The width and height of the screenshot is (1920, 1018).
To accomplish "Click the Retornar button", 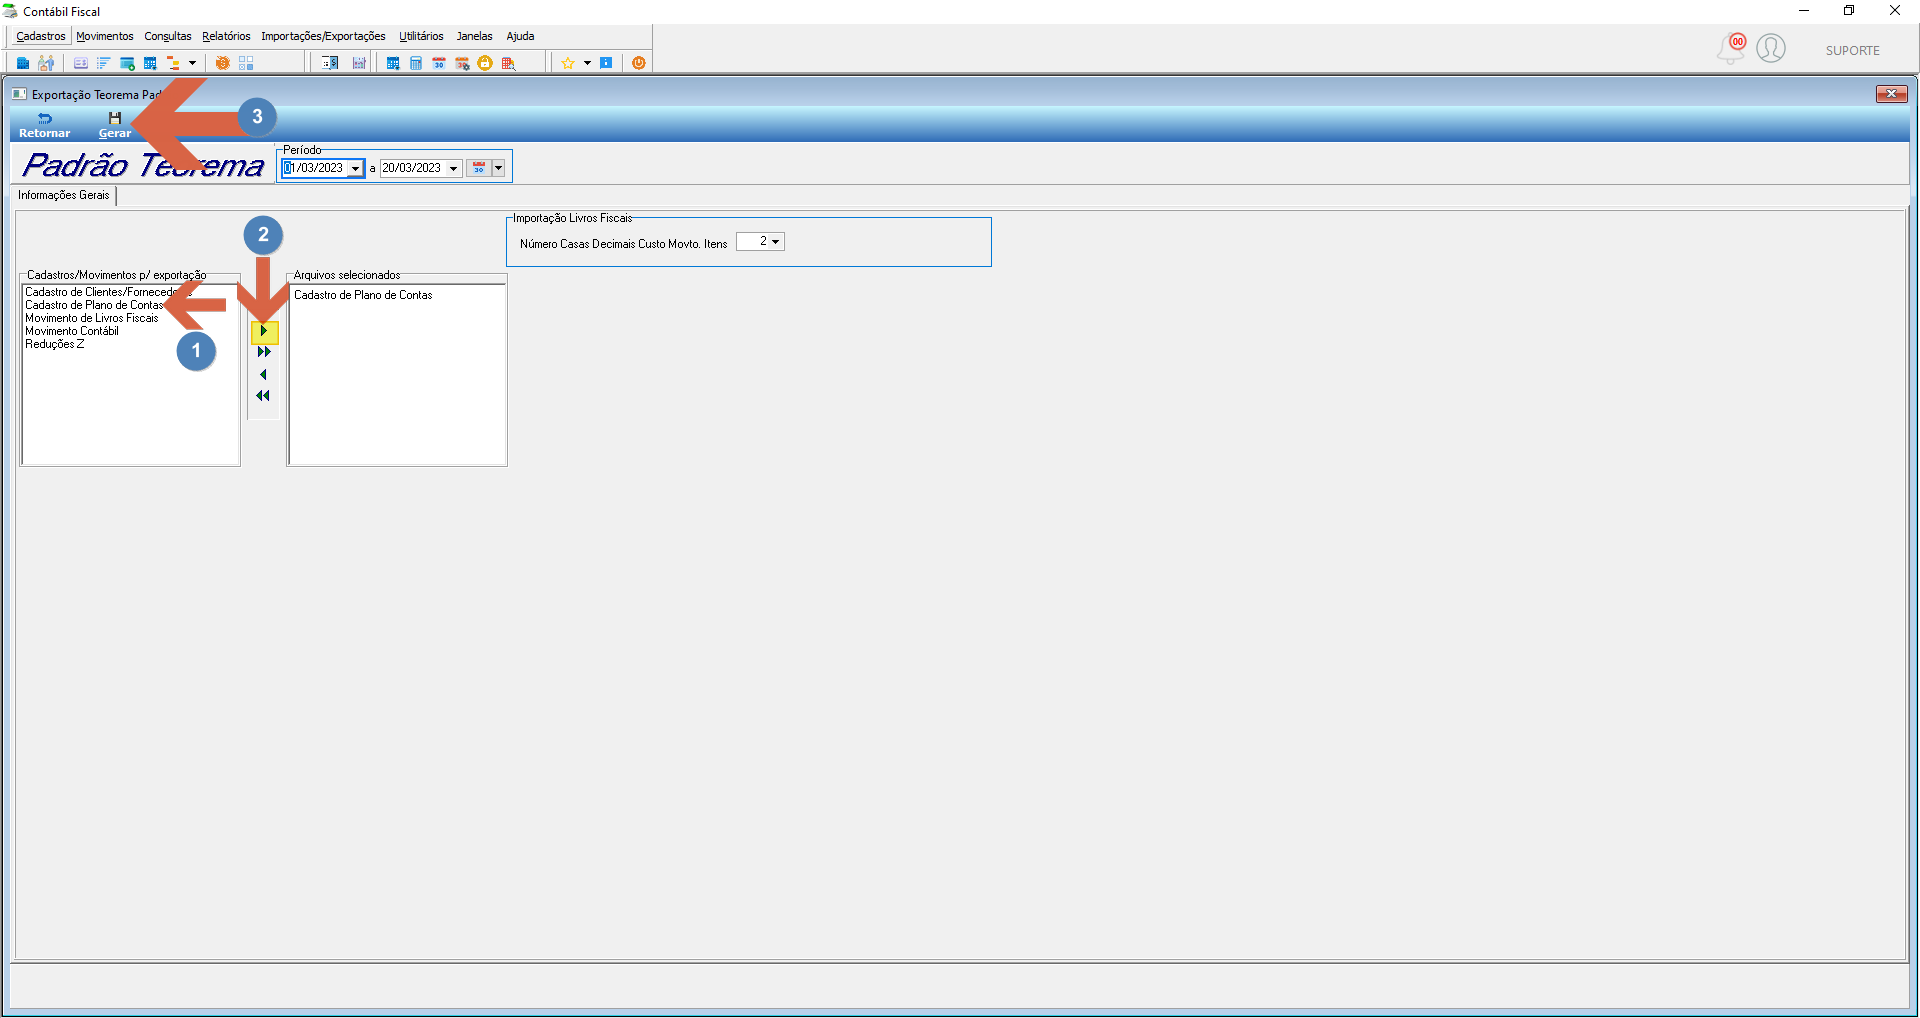I will click(x=45, y=125).
